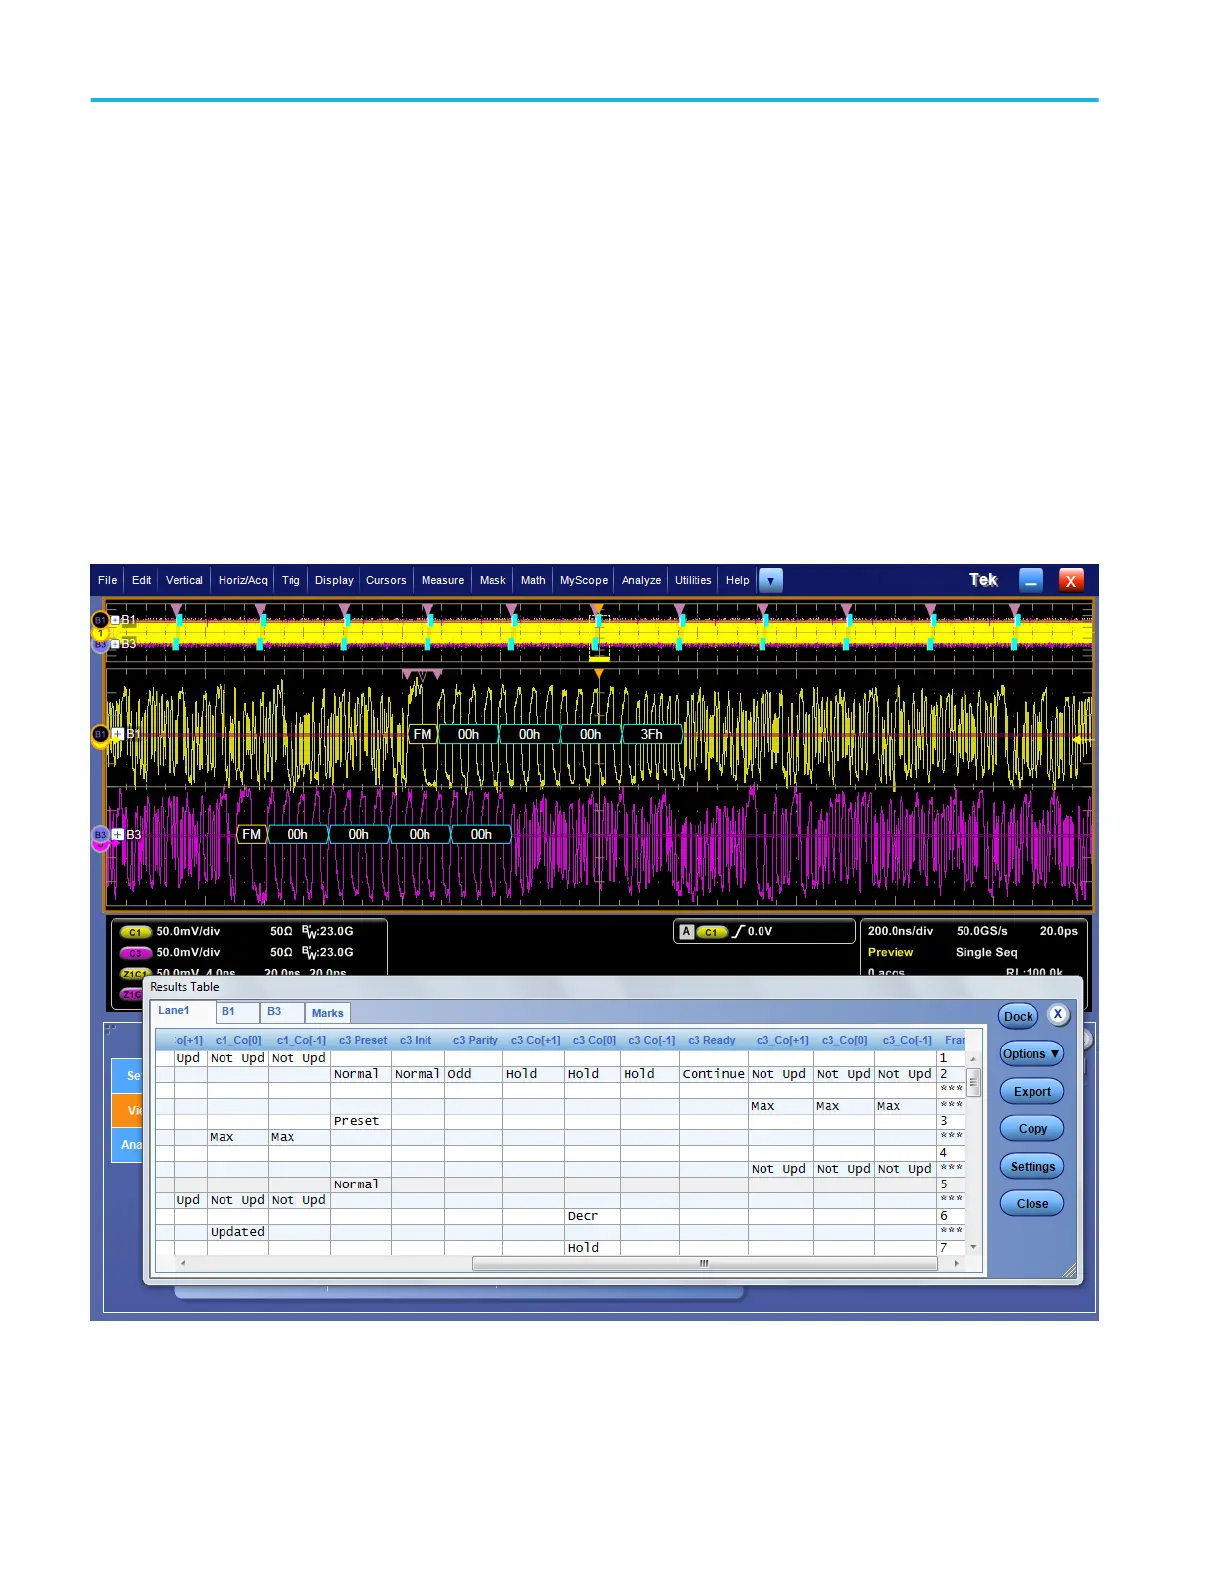1224x1584 pixels.
Task: Click the Results Table resize grip corner
Action: [x=1069, y=1271]
